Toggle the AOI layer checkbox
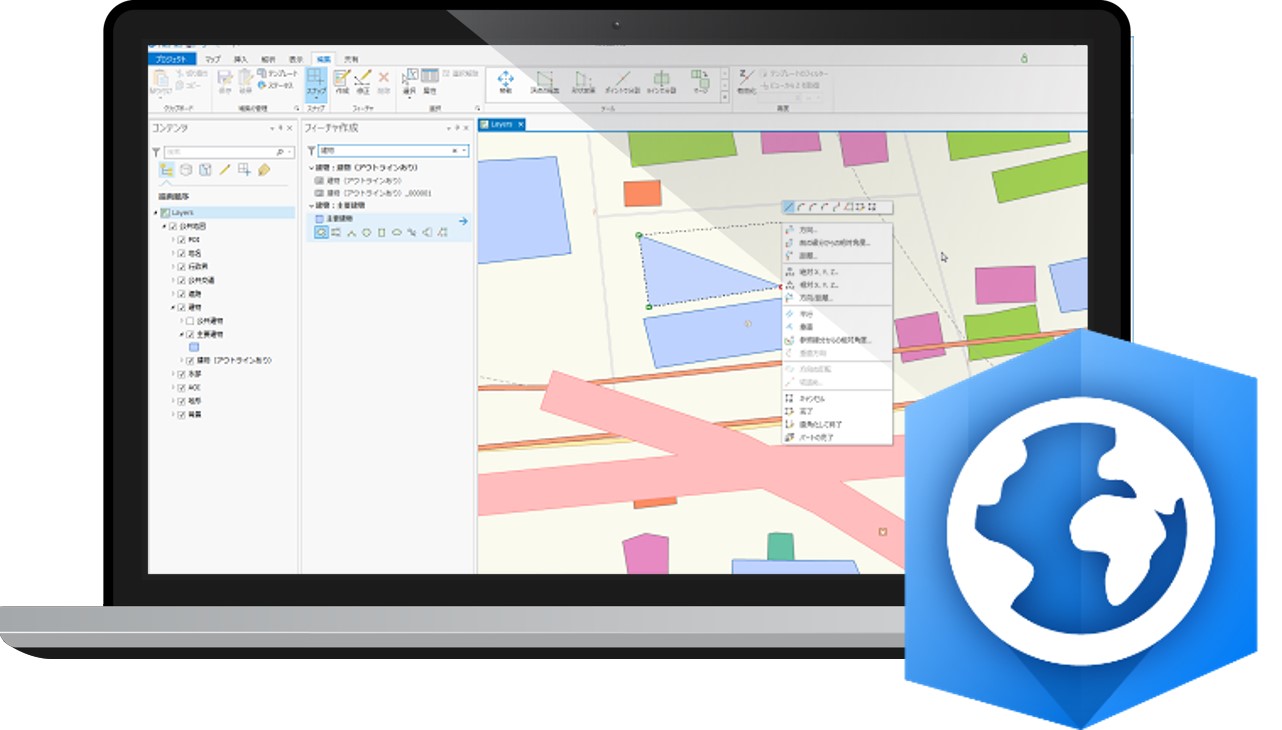 182,387
